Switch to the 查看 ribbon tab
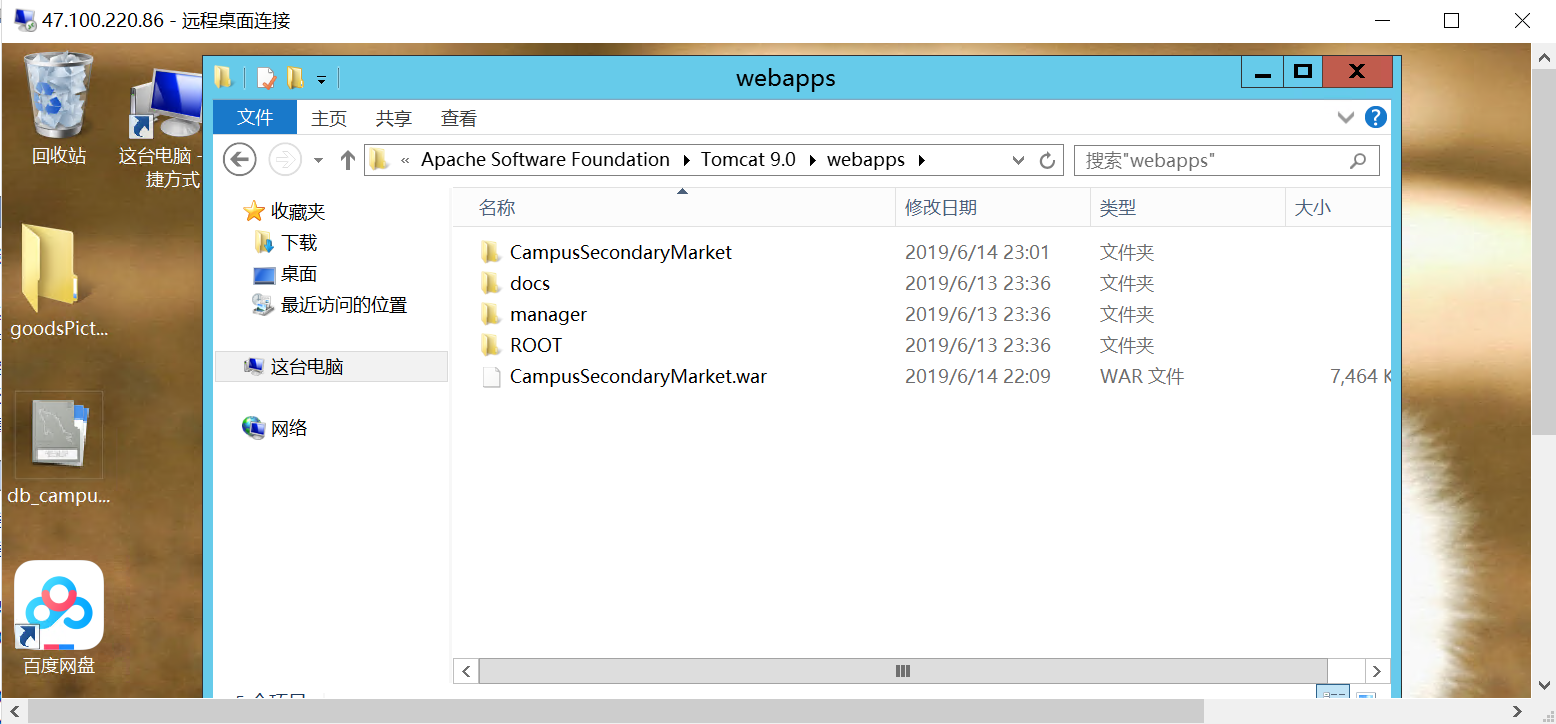Screen dimensions: 1556x724 [459, 118]
